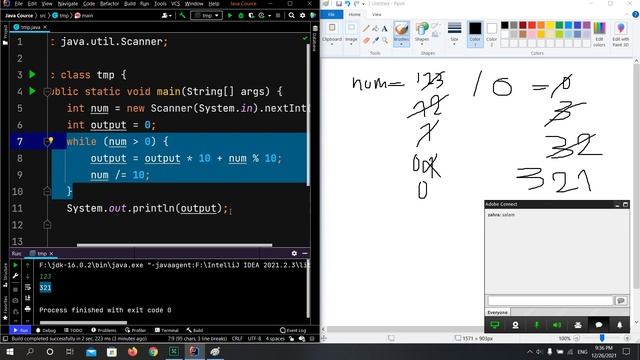This screenshot has width=640, height=360.
Task: Stop the running process in IntelliJ toolbar
Action: 278,16
